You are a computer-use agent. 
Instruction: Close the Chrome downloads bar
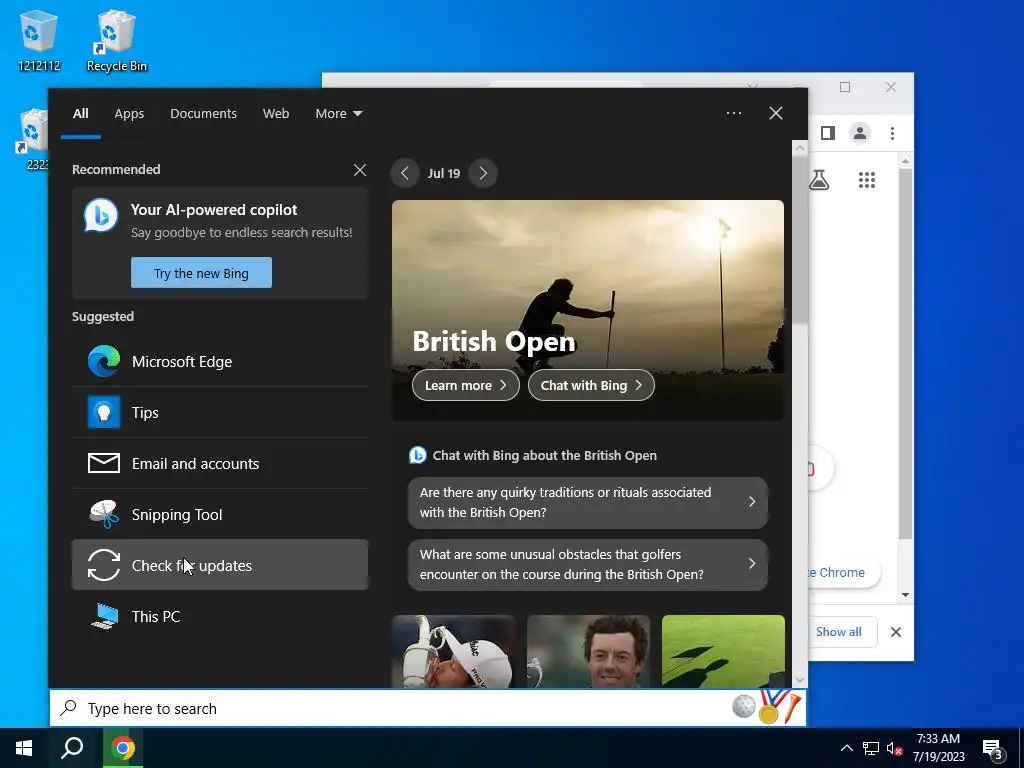click(x=896, y=632)
